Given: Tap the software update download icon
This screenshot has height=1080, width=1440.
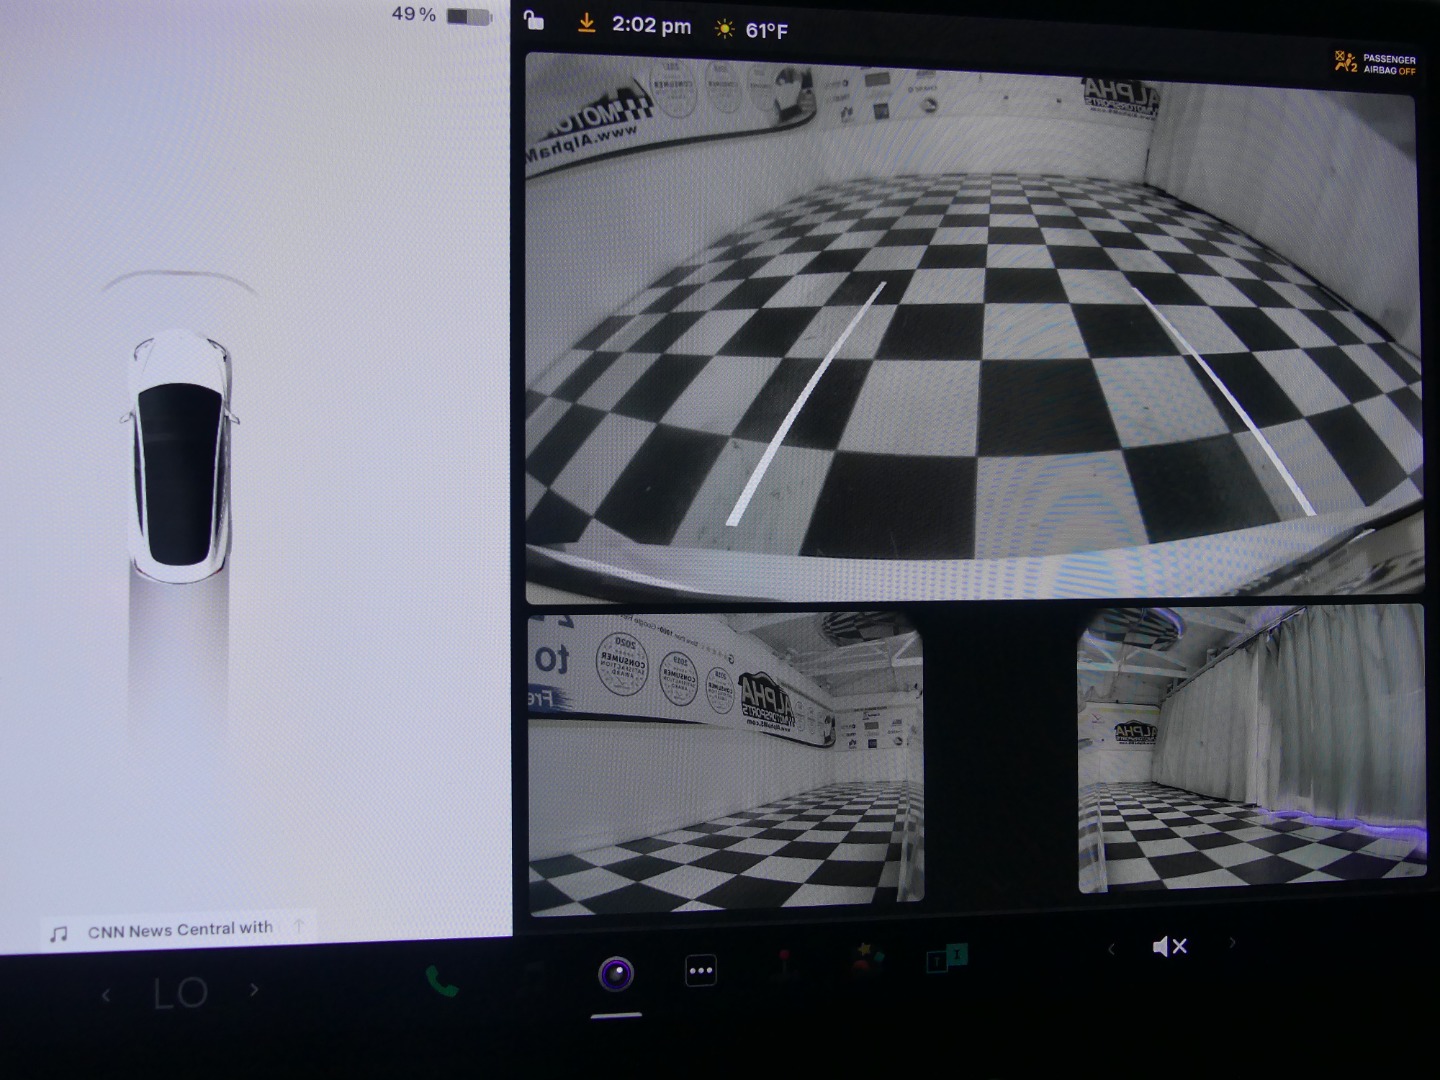Looking at the screenshot, I should (586, 24).
